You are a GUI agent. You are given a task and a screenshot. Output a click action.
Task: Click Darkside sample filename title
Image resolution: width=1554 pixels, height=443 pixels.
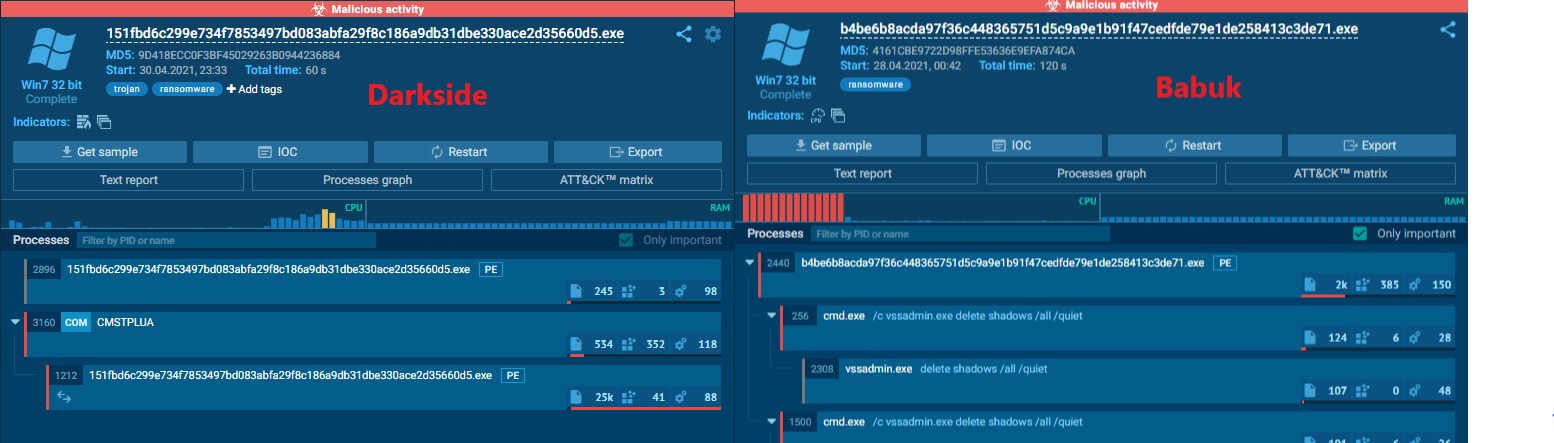point(365,33)
